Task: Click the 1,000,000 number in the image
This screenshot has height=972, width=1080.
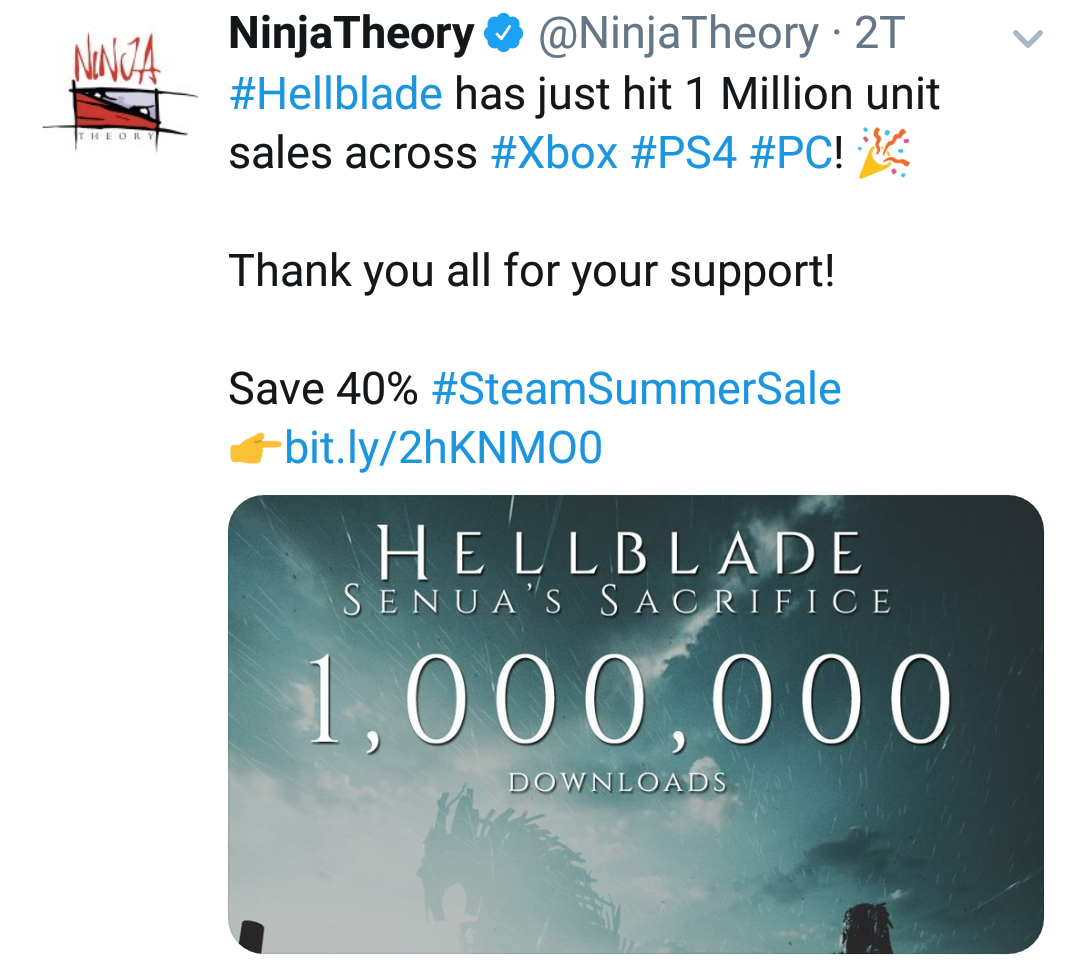Action: tap(630, 700)
